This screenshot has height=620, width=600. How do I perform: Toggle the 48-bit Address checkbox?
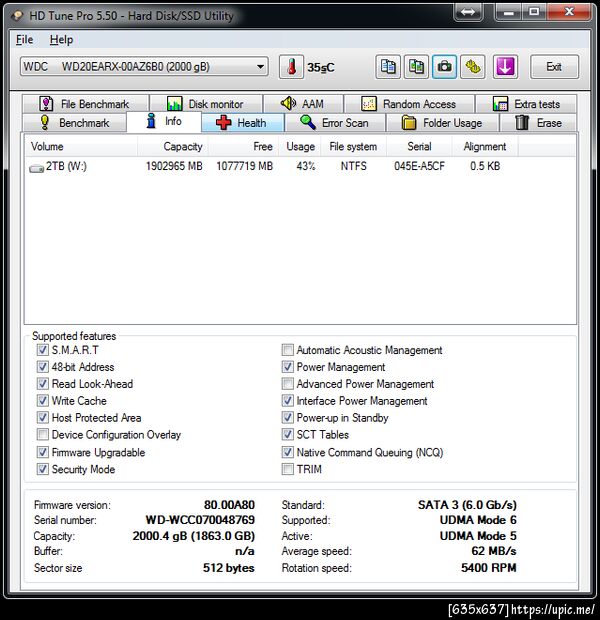click(x=42, y=367)
